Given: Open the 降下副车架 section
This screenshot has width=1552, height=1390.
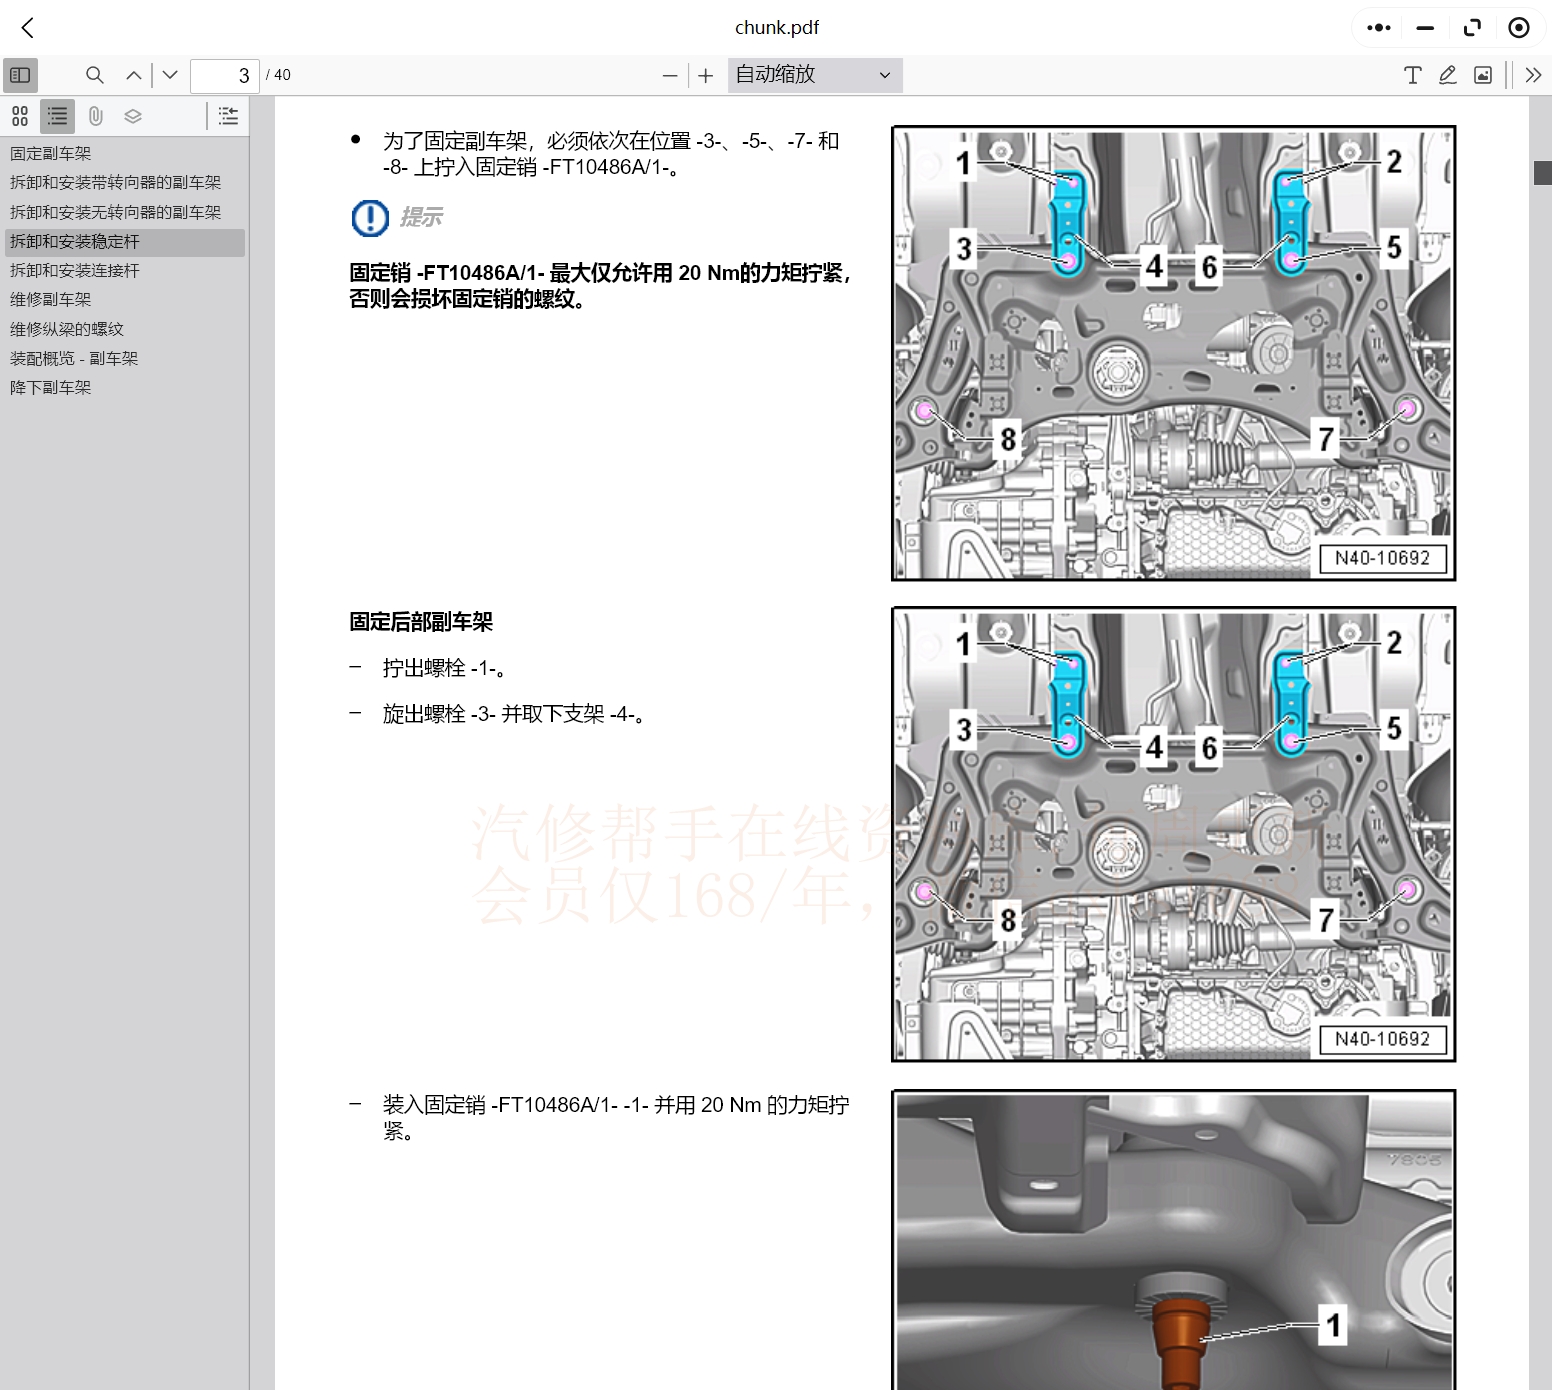Looking at the screenshot, I should click(50, 387).
